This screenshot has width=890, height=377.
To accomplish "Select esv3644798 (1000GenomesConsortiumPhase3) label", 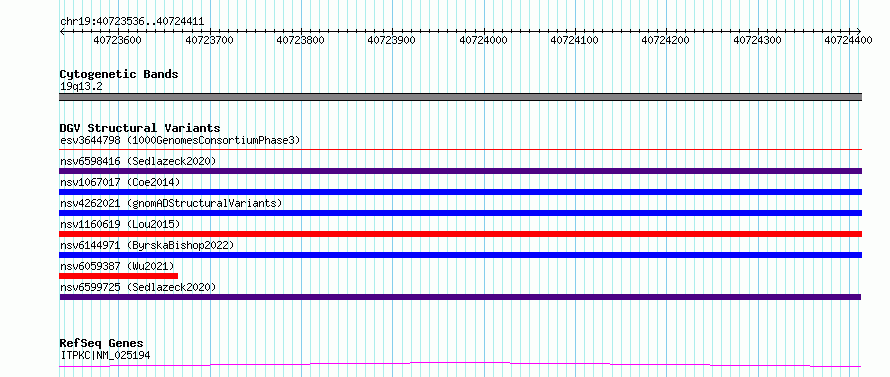I will pos(180,140).
